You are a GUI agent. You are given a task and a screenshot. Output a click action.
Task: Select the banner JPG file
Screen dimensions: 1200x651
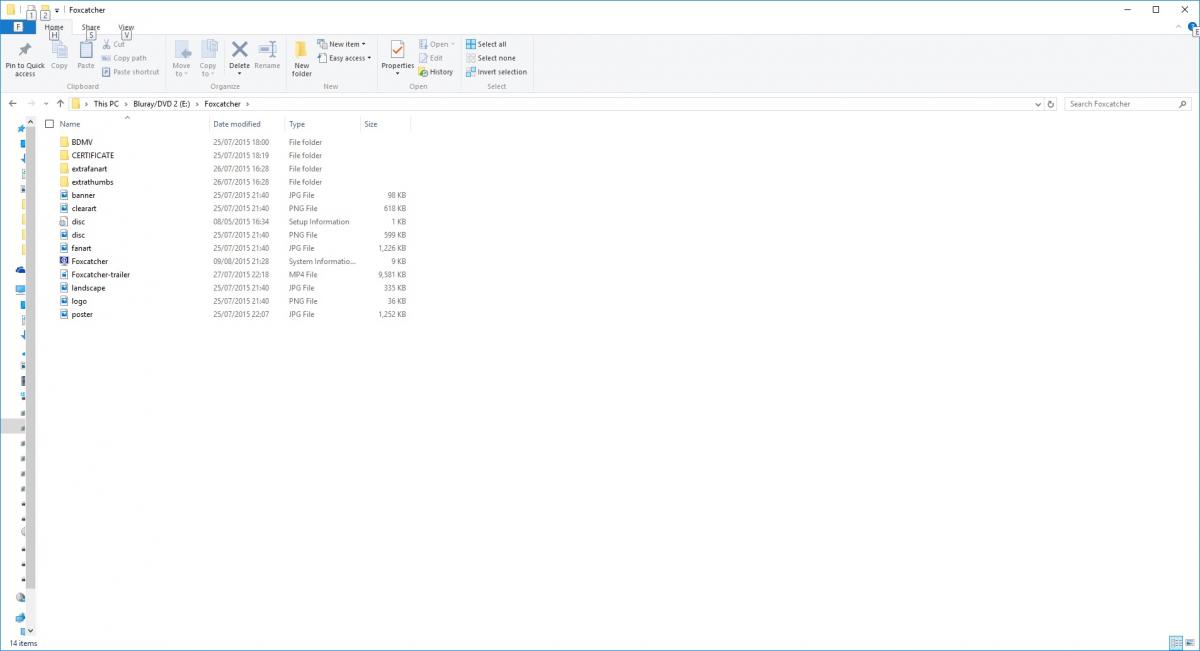click(83, 195)
